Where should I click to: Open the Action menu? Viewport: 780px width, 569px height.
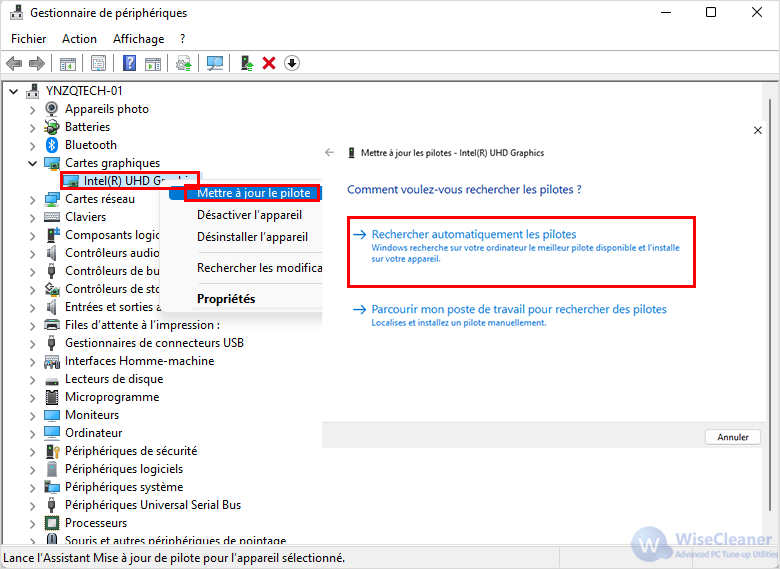(79, 39)
